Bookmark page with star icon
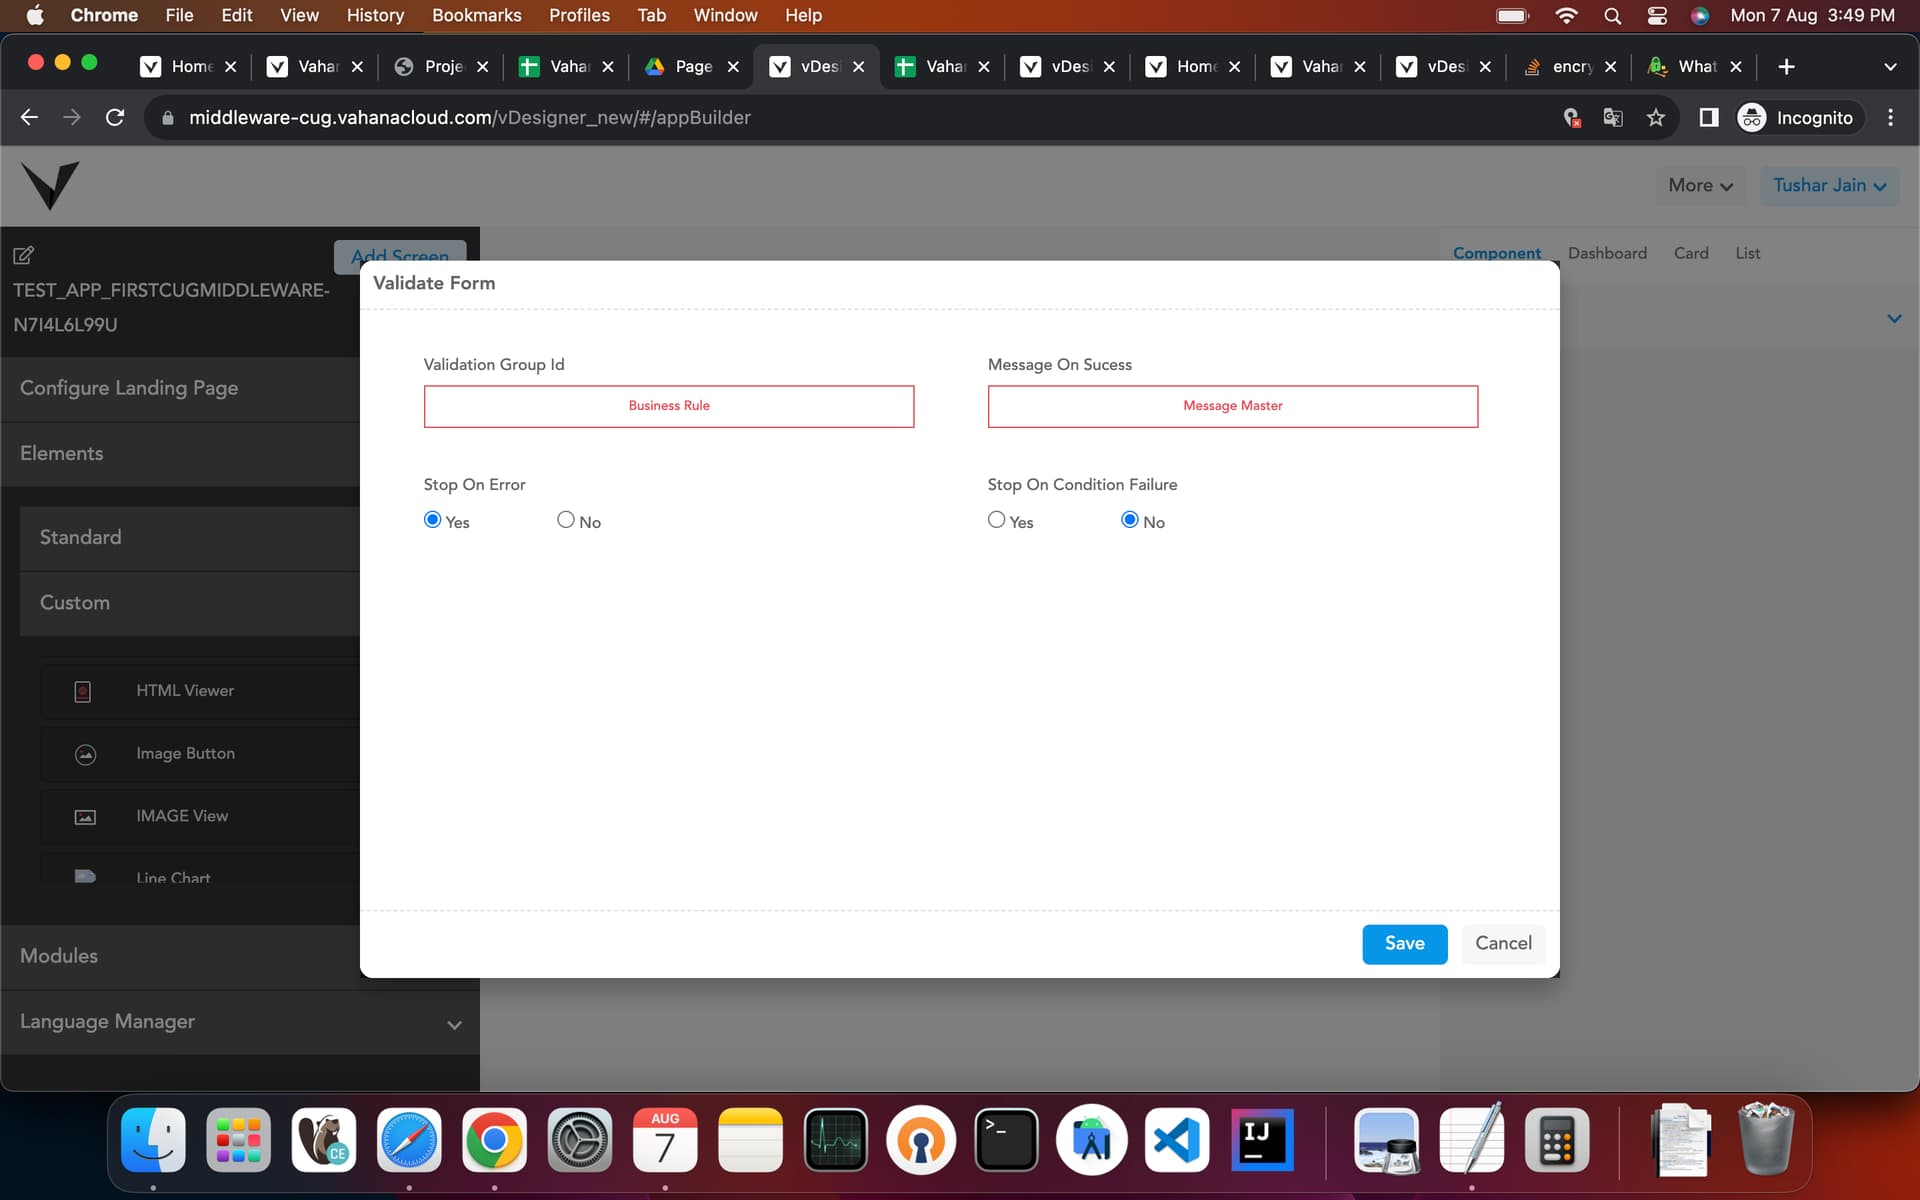Viewport: 1920px width, 1200px height. tap(1656, 118)
